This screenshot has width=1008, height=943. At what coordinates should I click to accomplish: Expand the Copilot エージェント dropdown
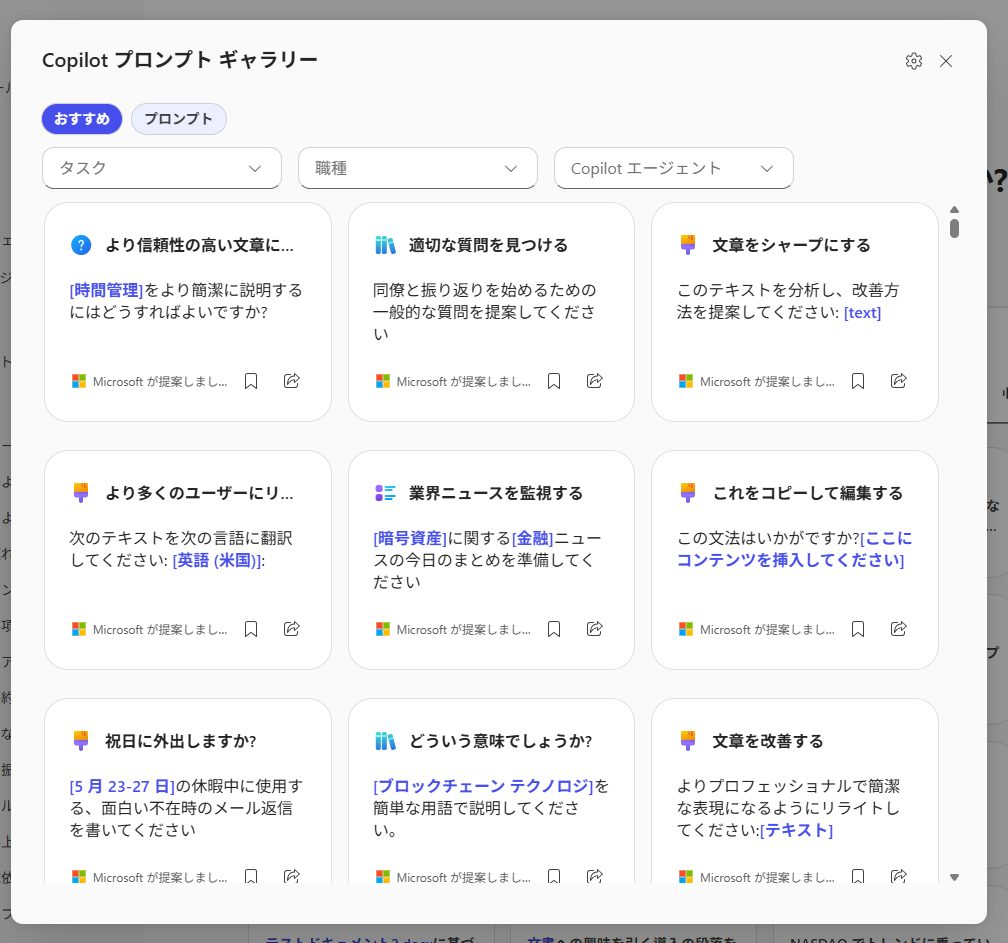click(673, 168)
